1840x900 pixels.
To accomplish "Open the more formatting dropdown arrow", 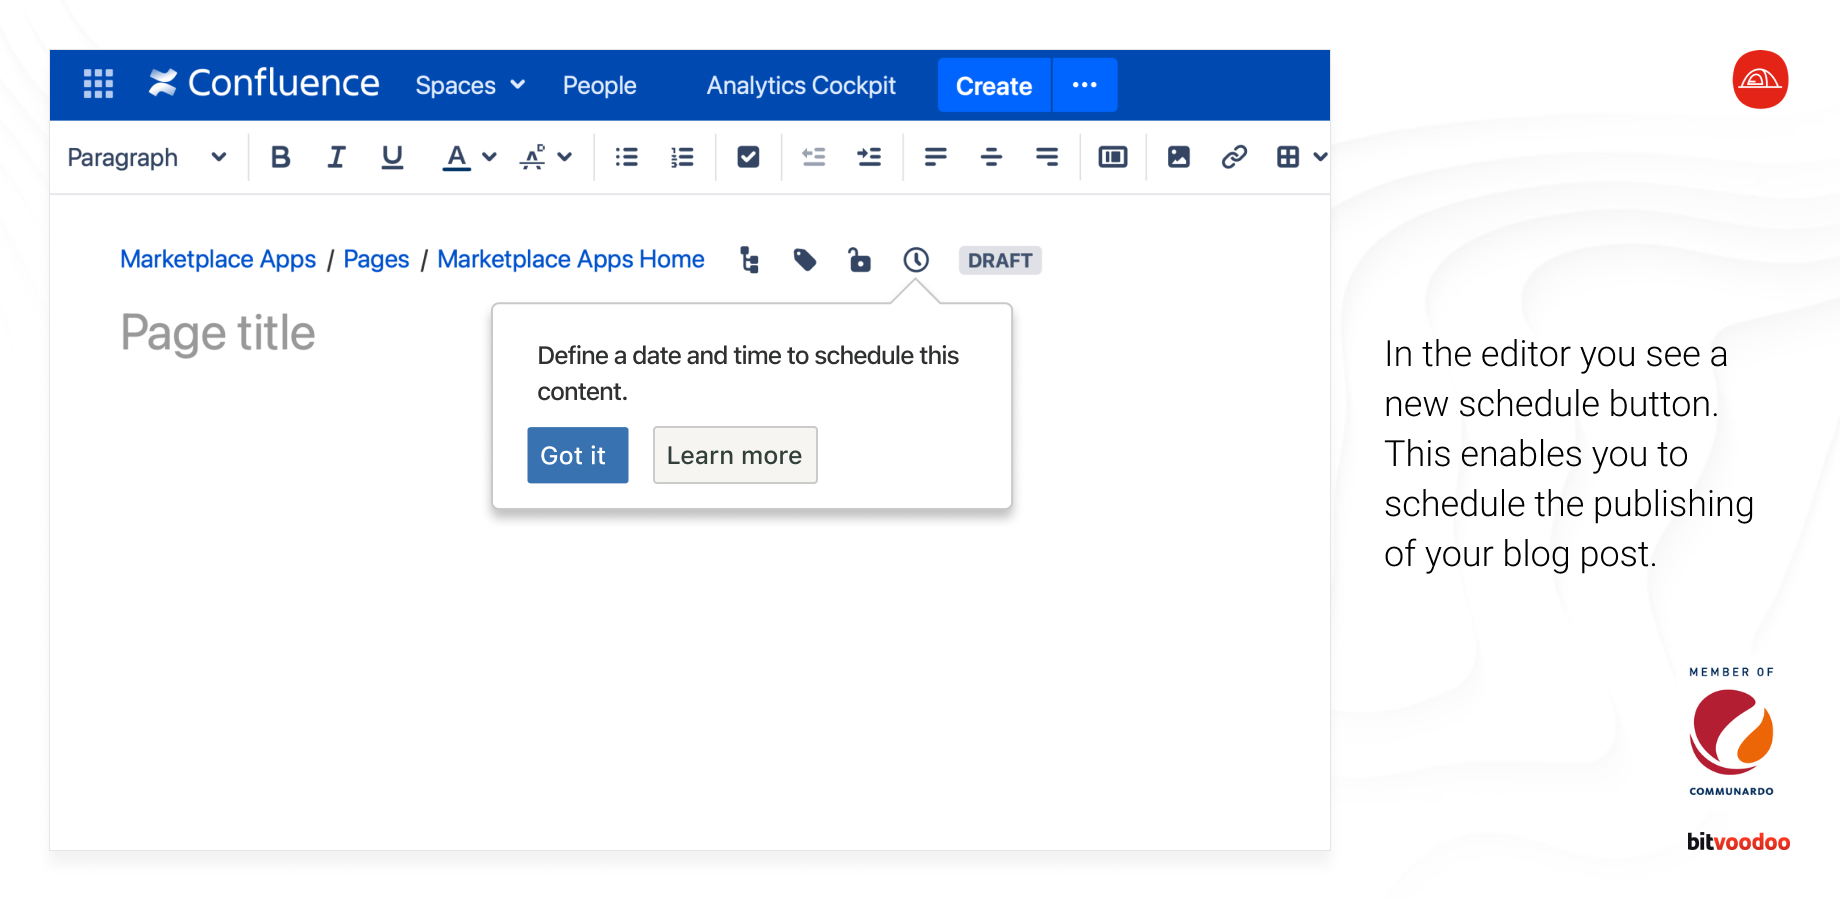I will point(565,157).
